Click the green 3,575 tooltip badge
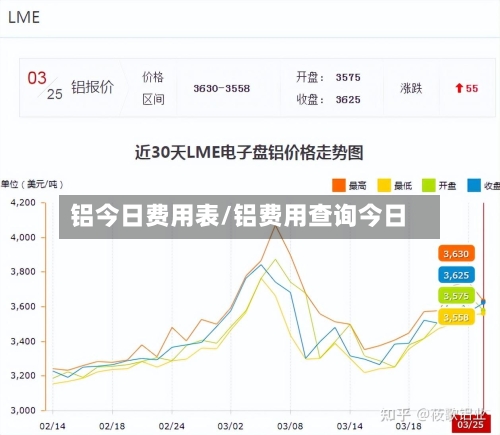This screenshot has height=435, width=500. 456,296
